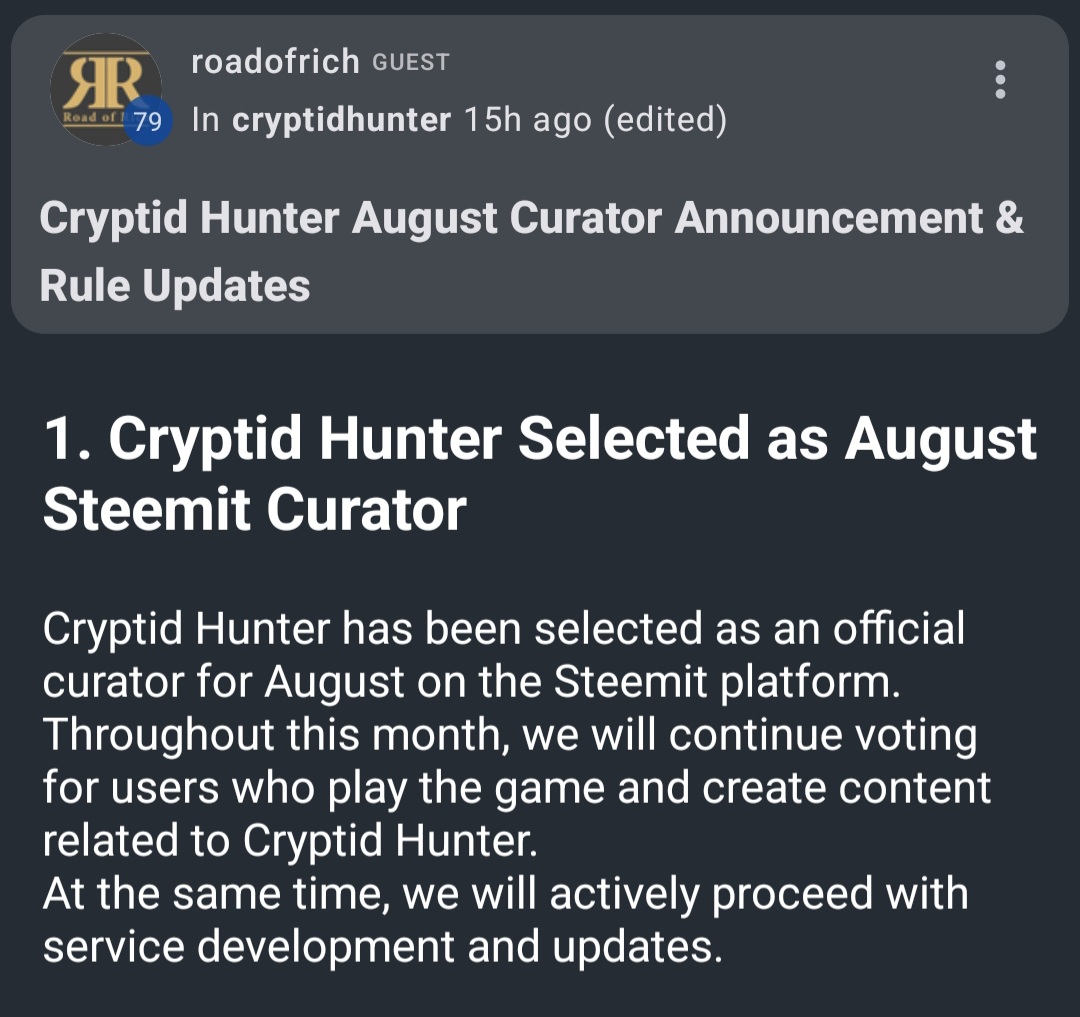The image size is (1080, 1017).
Task: Click the 'related to Cryptid Hunter.' line
Action: pyautogui.click(x=290, y=841)
